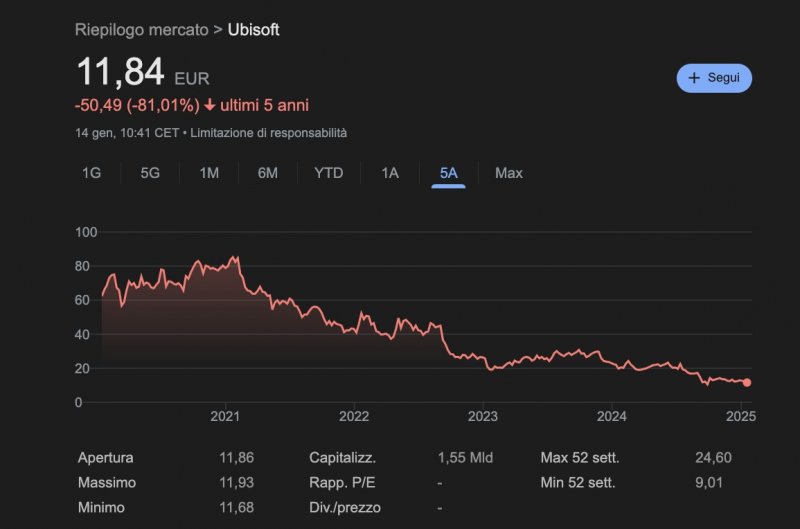Select the 5G time range tab
The height and width of the screenshot is (529, 800).
coord(150,173)
